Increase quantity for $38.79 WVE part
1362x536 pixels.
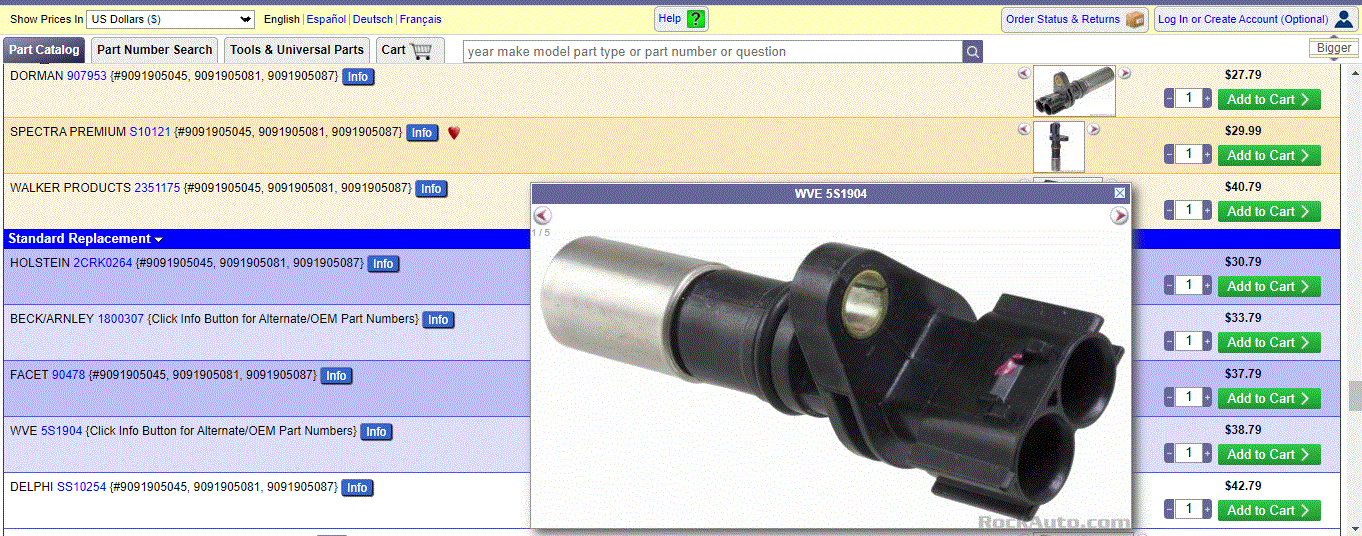[x=1207, y=454]
